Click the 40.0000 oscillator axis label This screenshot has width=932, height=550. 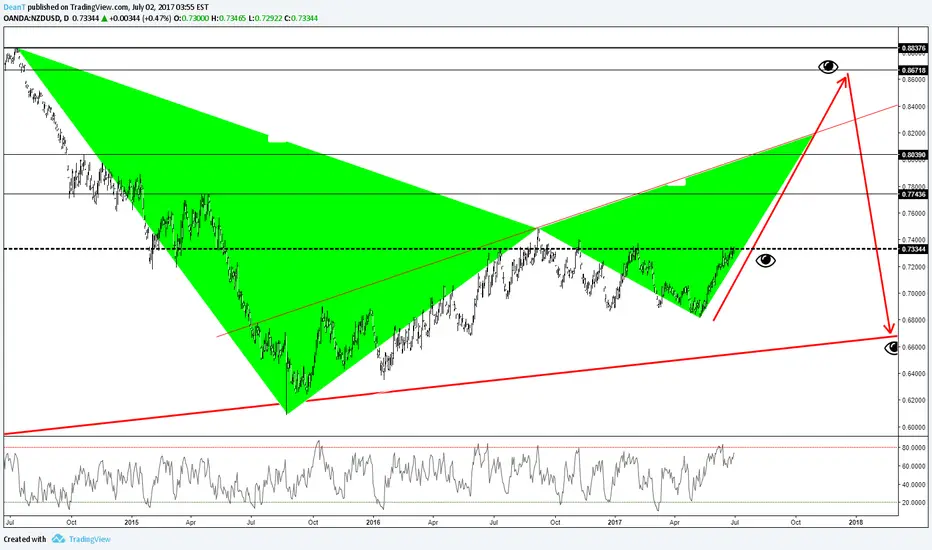[914, 485]
